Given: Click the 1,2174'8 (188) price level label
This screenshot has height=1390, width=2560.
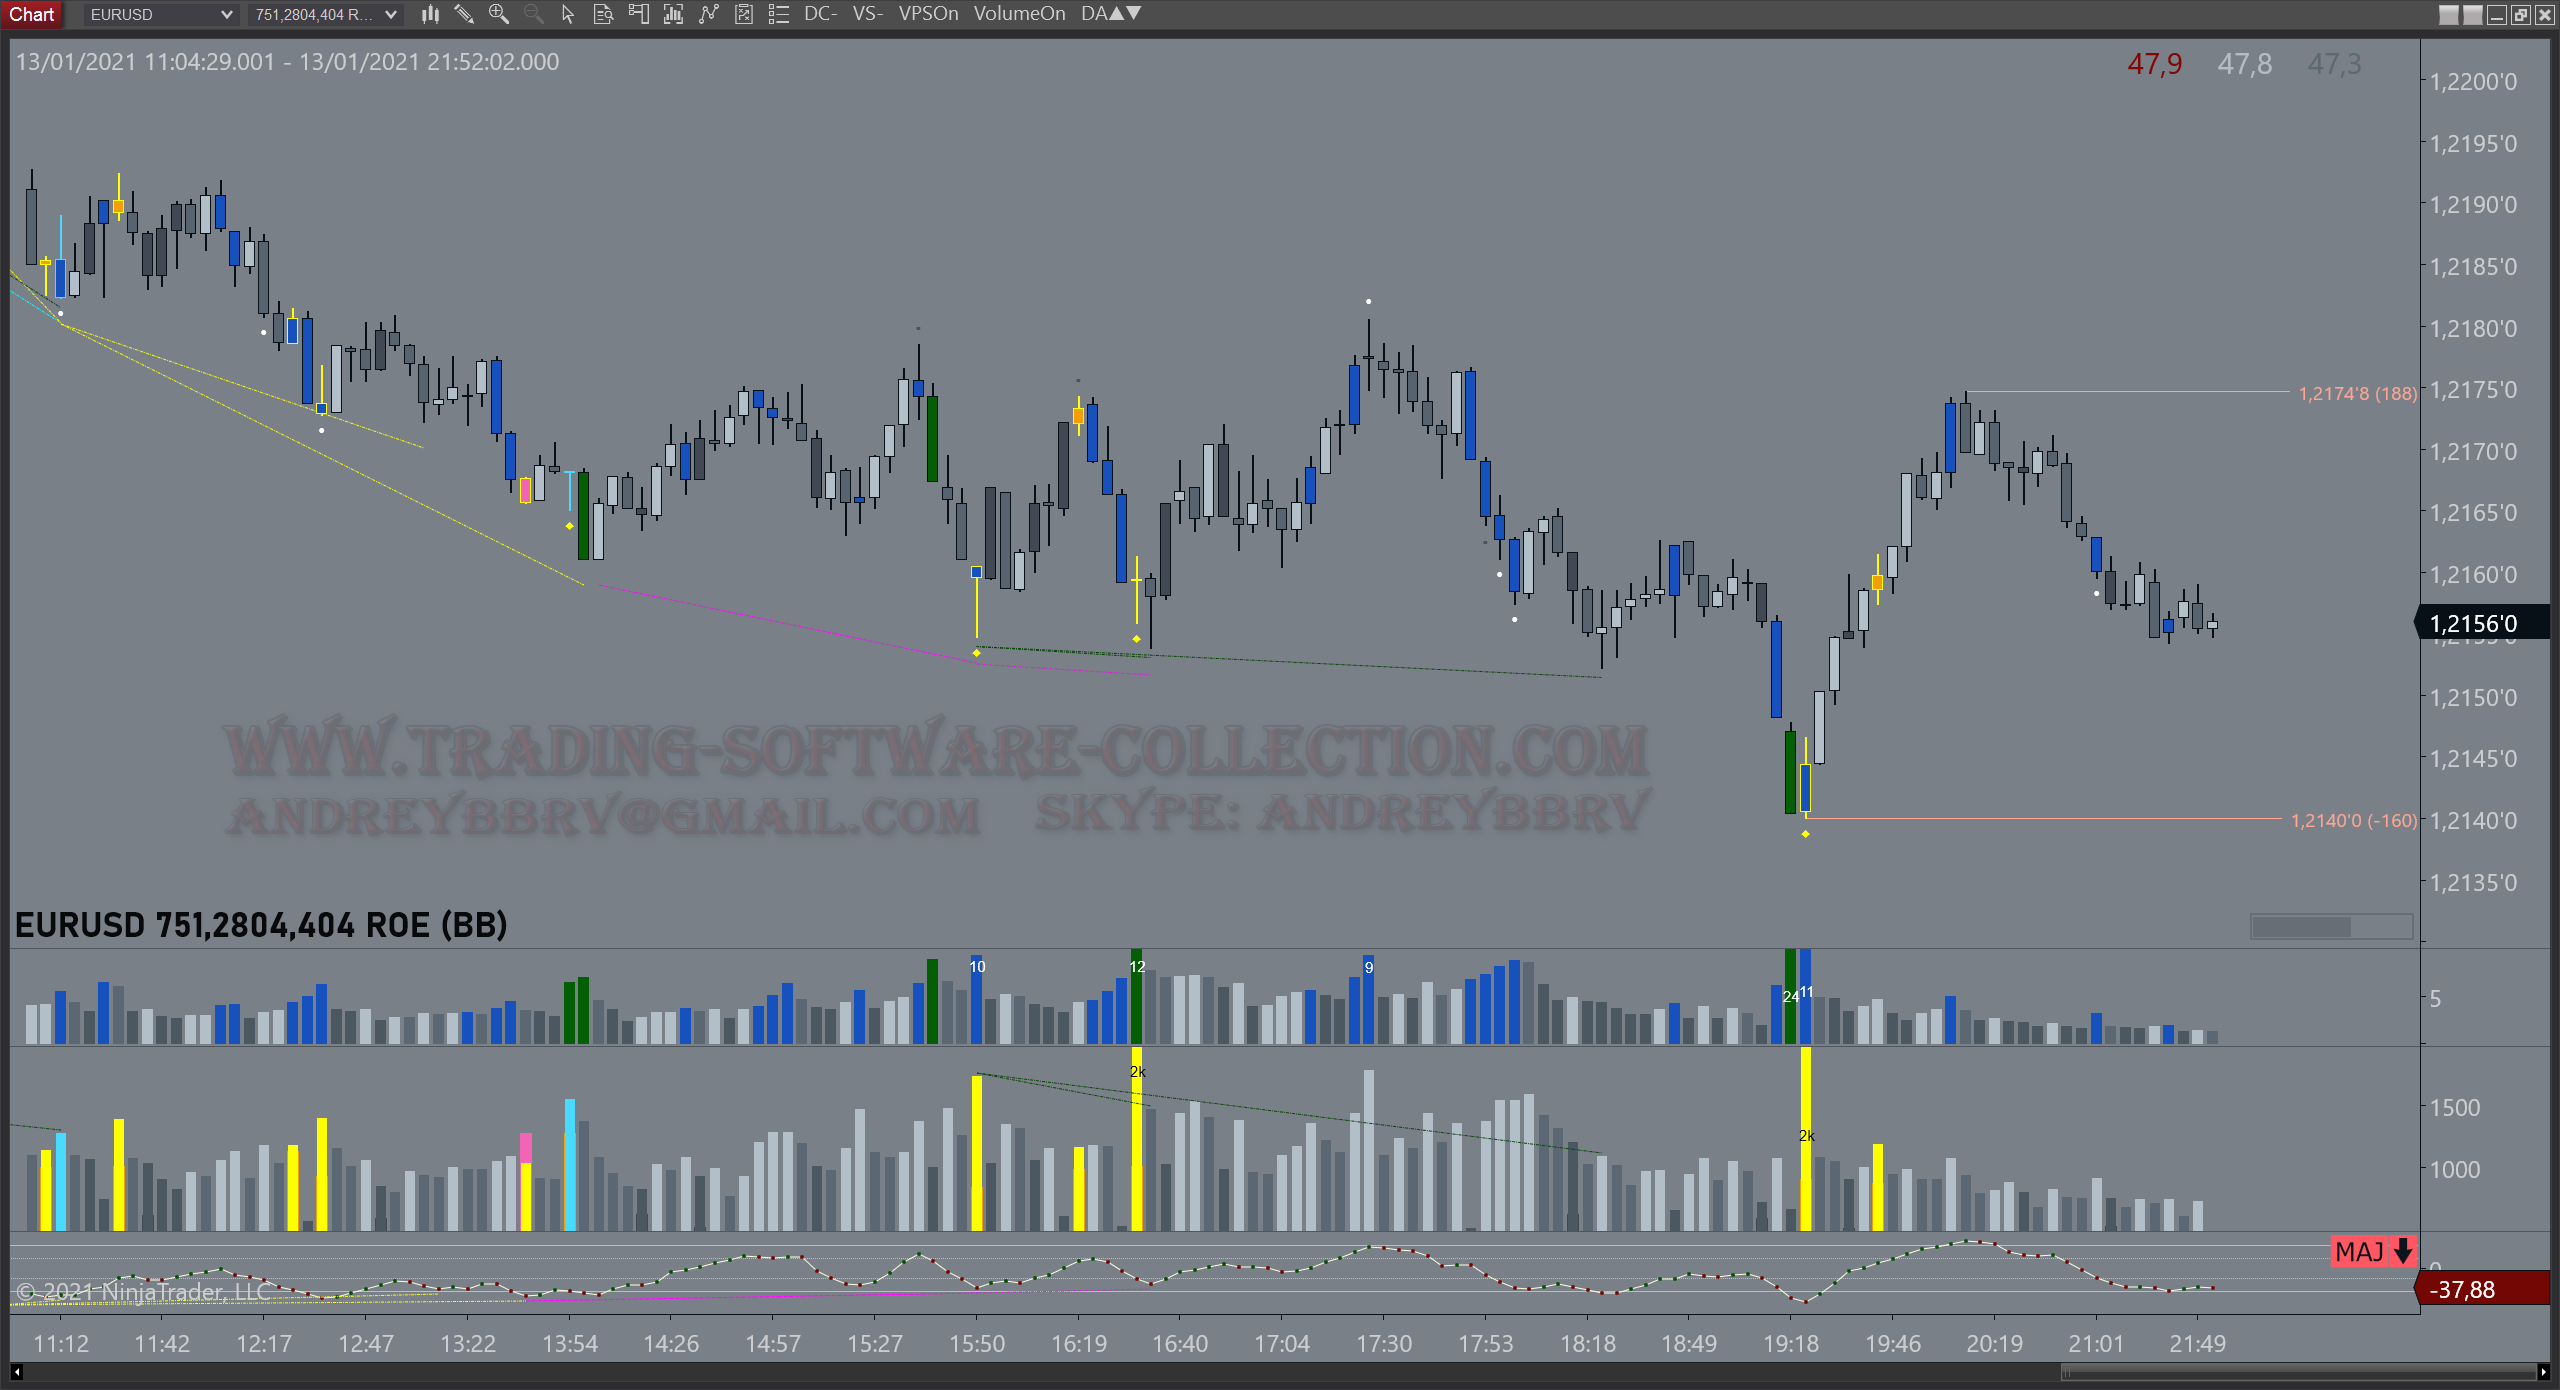Looking at the screenshot, I should pyautogui.click(x=2356, y=394).
